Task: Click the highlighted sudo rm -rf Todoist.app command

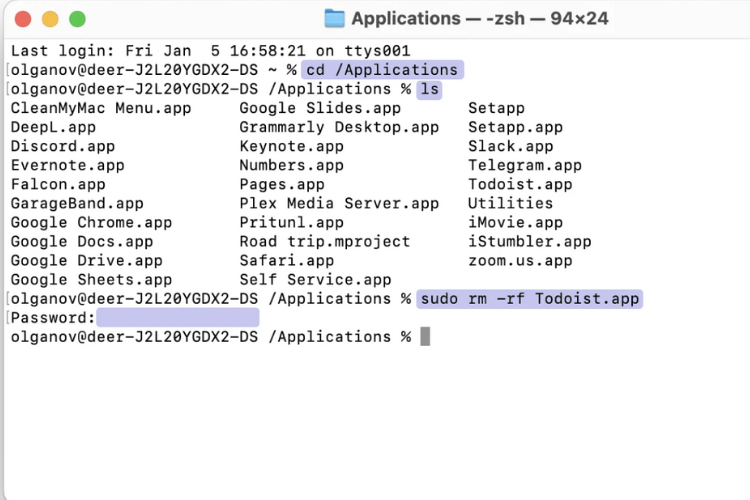Action: (529, 299)
